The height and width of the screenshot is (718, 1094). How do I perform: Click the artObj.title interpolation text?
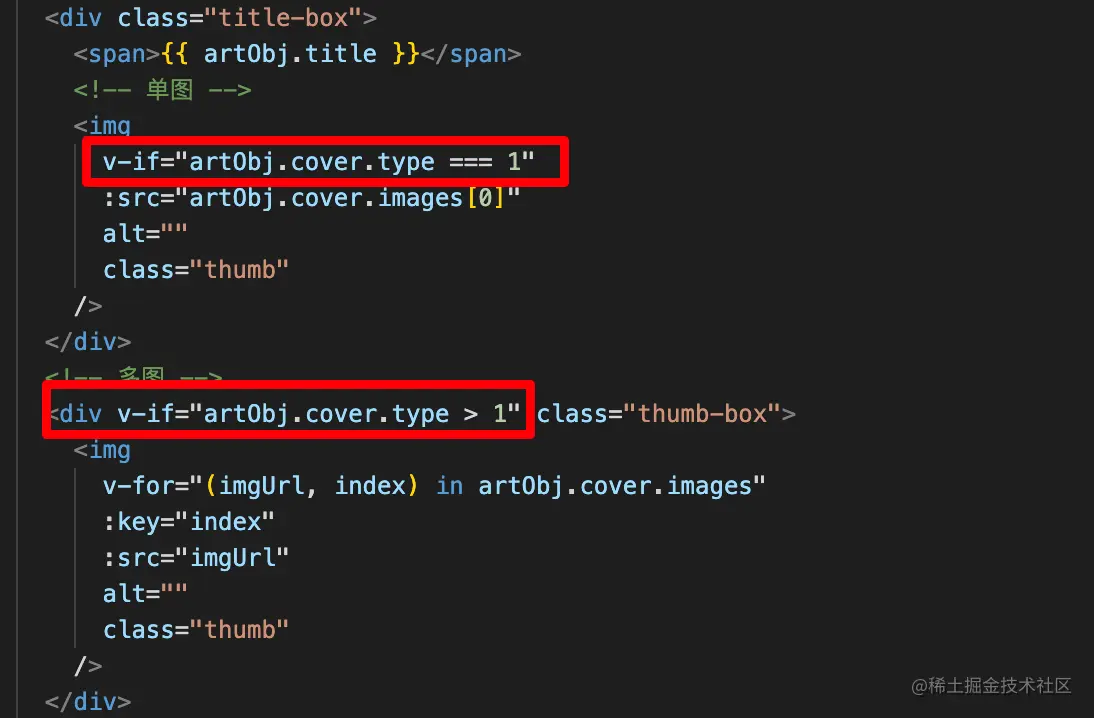(290, 54)
